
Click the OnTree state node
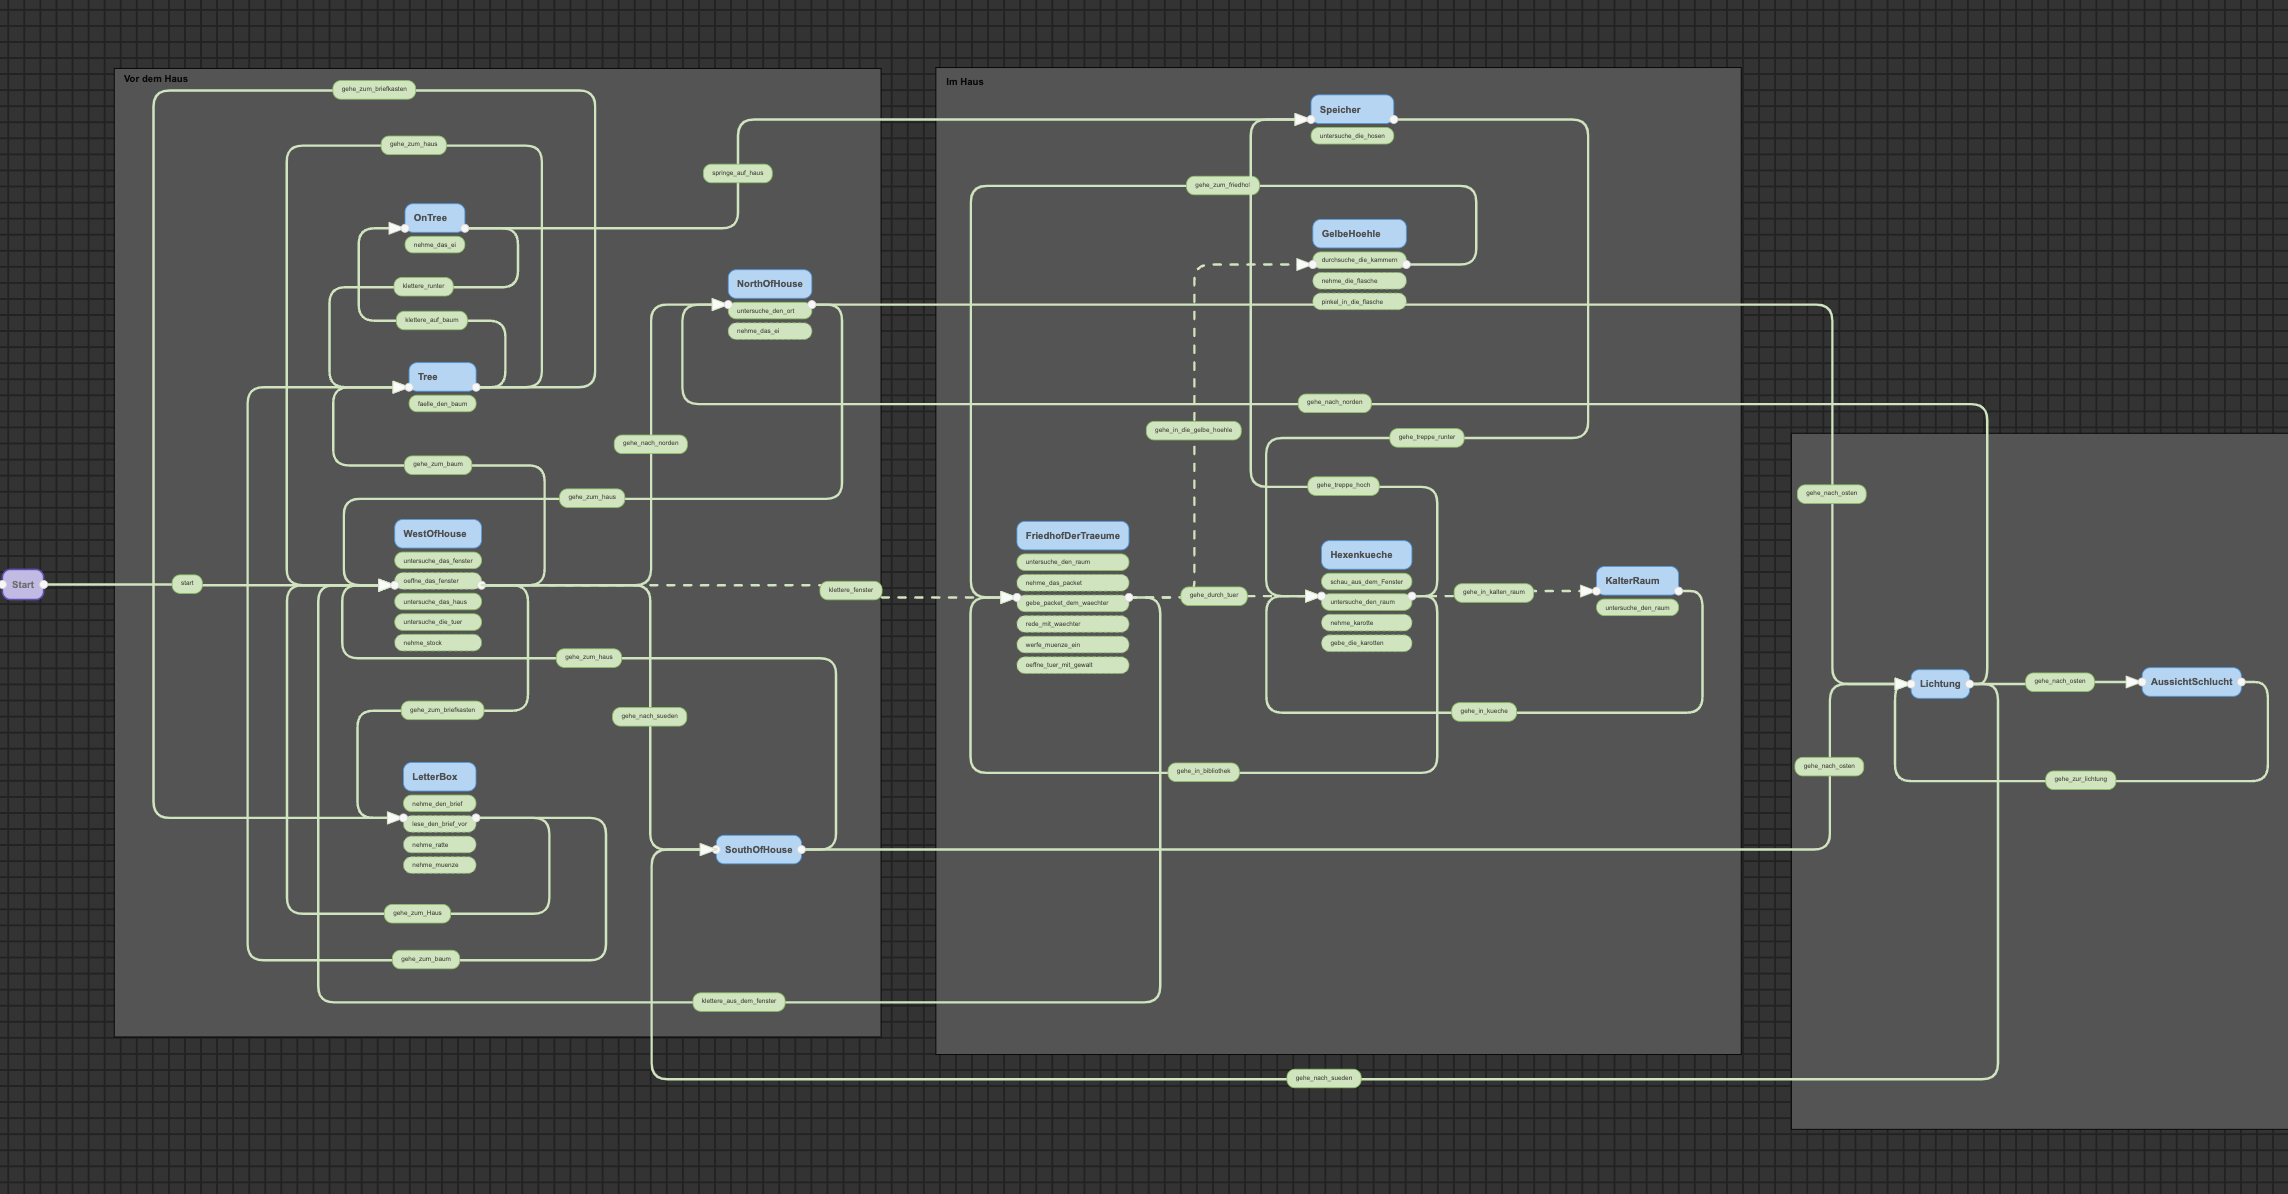point(434,218)
